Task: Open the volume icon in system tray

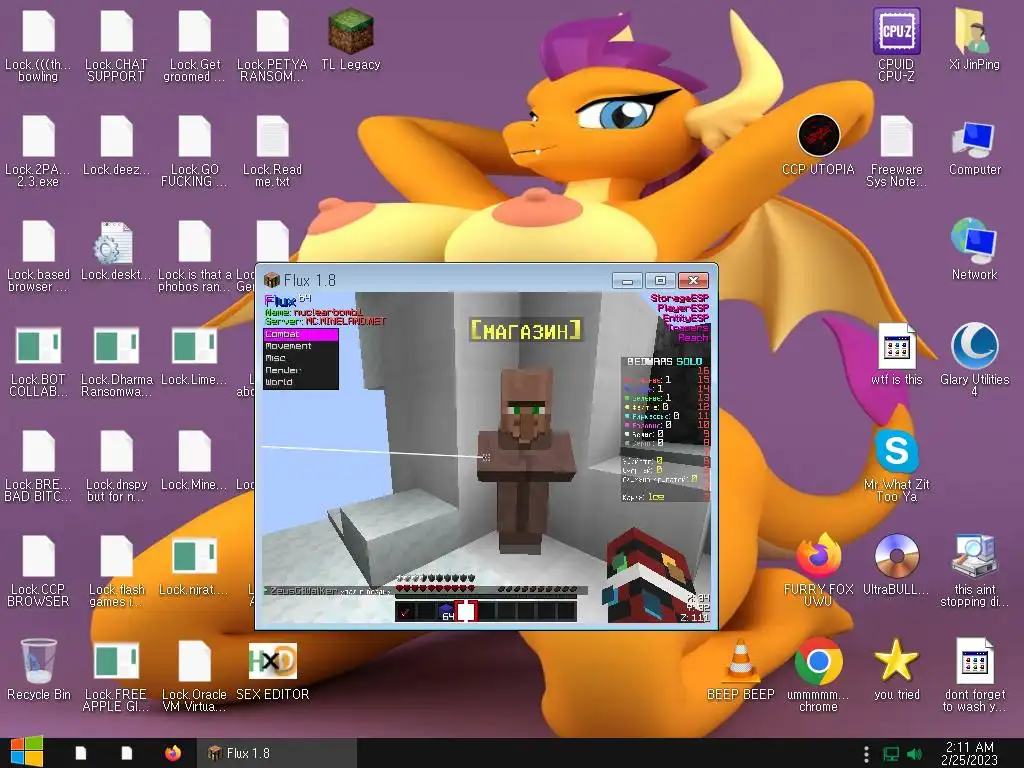Action: coord(915,754)
